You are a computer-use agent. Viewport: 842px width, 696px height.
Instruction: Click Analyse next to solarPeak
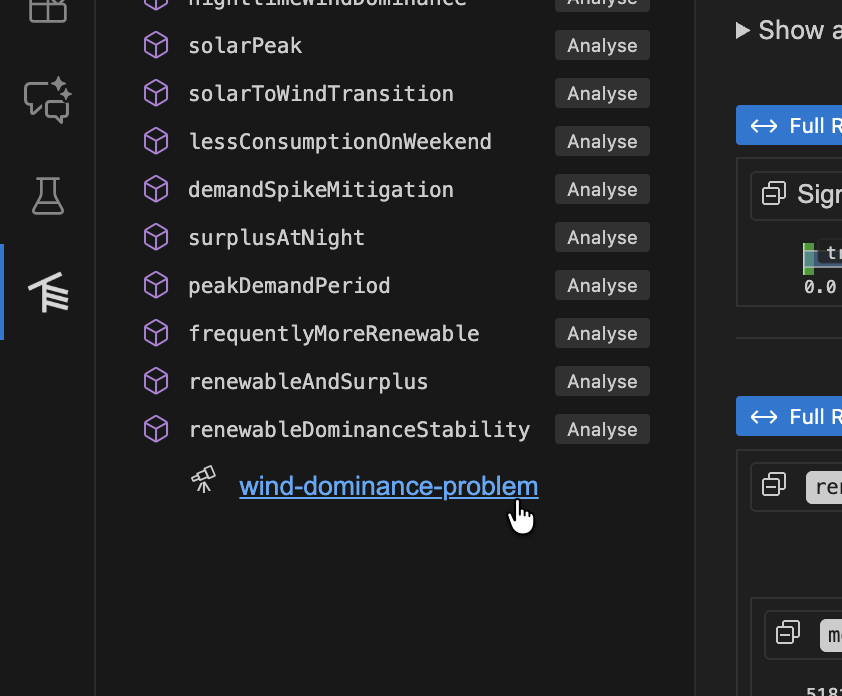pos(601,45)
